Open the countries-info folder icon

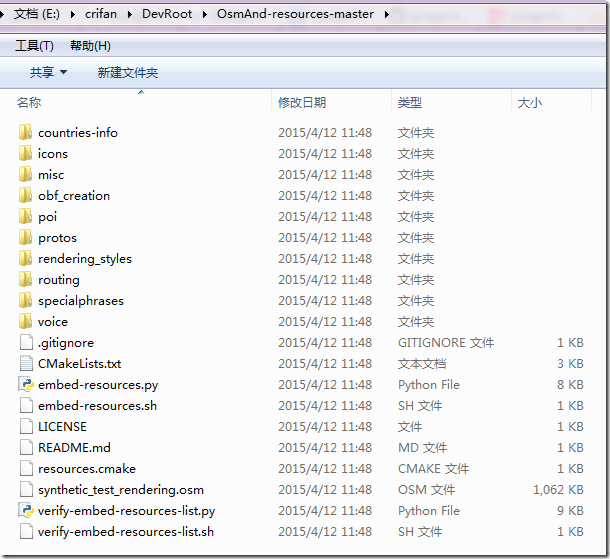[25, 132]
